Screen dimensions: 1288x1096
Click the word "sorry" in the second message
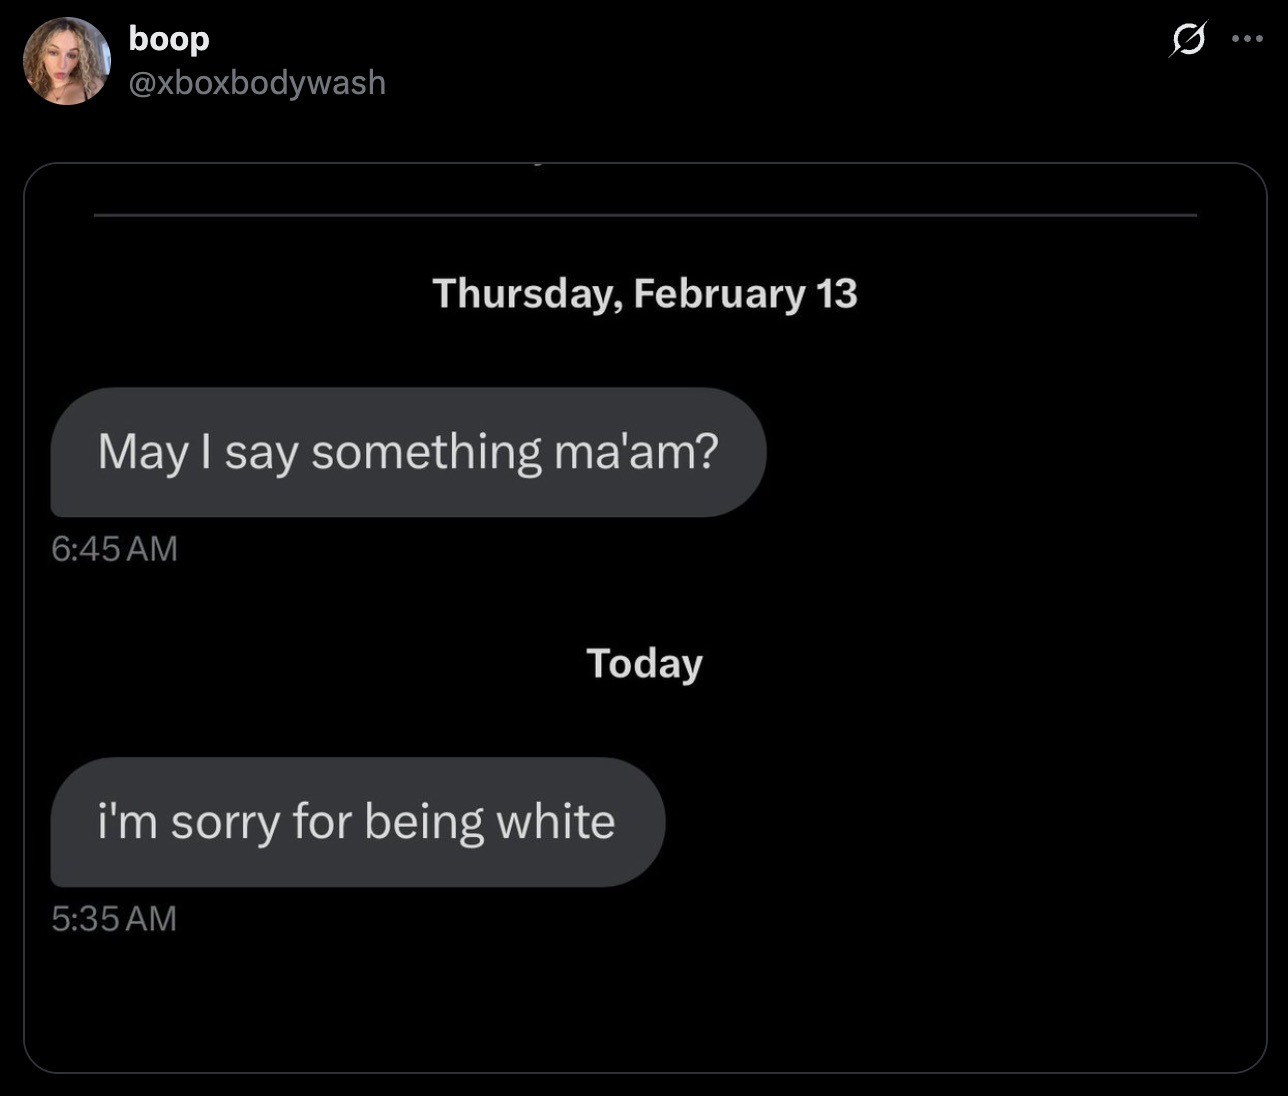pos(225,822)
